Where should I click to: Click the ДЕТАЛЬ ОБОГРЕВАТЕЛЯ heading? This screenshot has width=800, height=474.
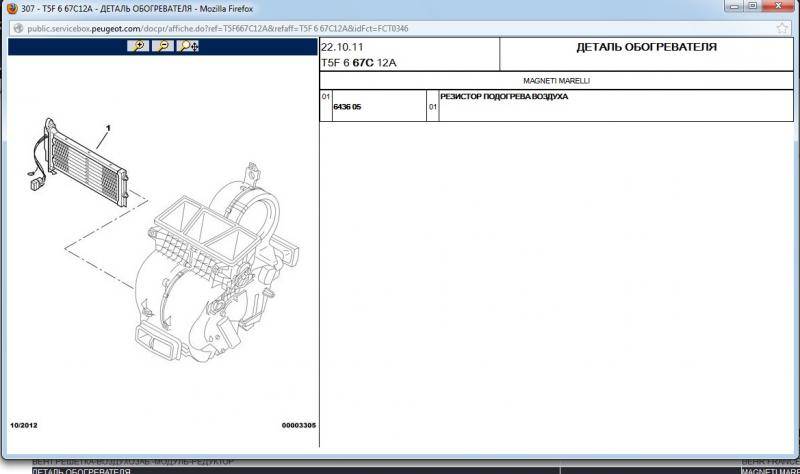tap(646, 47)
